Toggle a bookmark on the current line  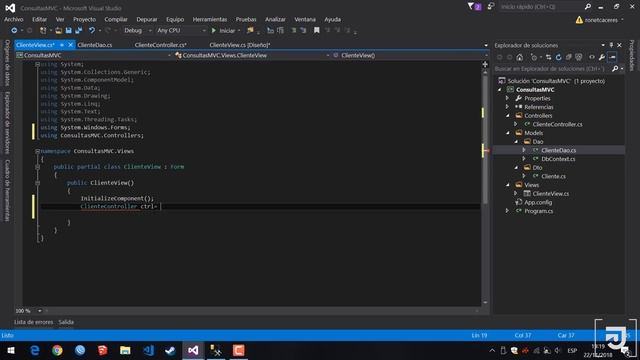coord(316,31)
